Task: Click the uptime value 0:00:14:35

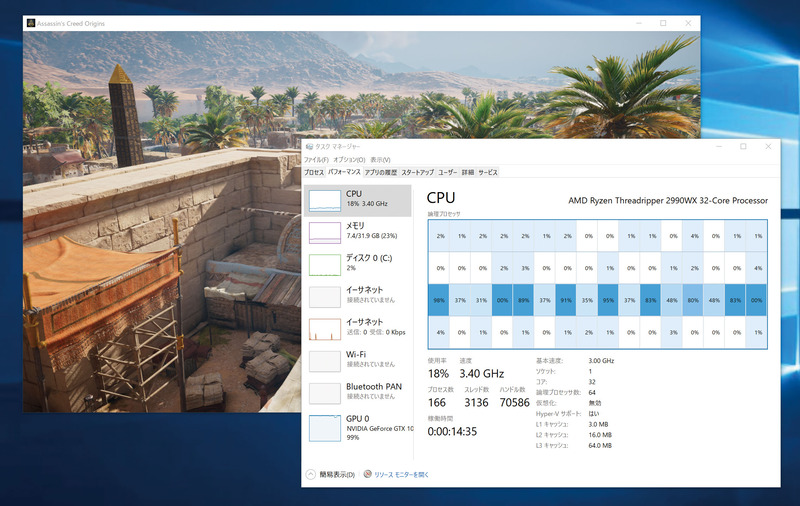Action: (x=452, y=432)
